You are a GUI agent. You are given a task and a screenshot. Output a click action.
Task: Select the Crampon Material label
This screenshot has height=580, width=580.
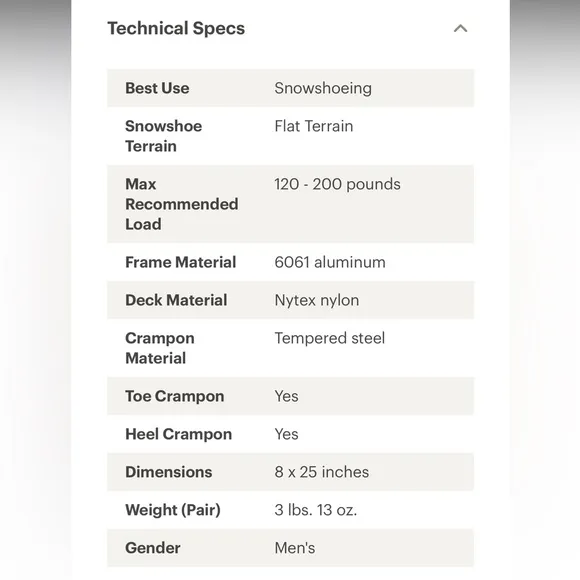(x=160, y=348)
